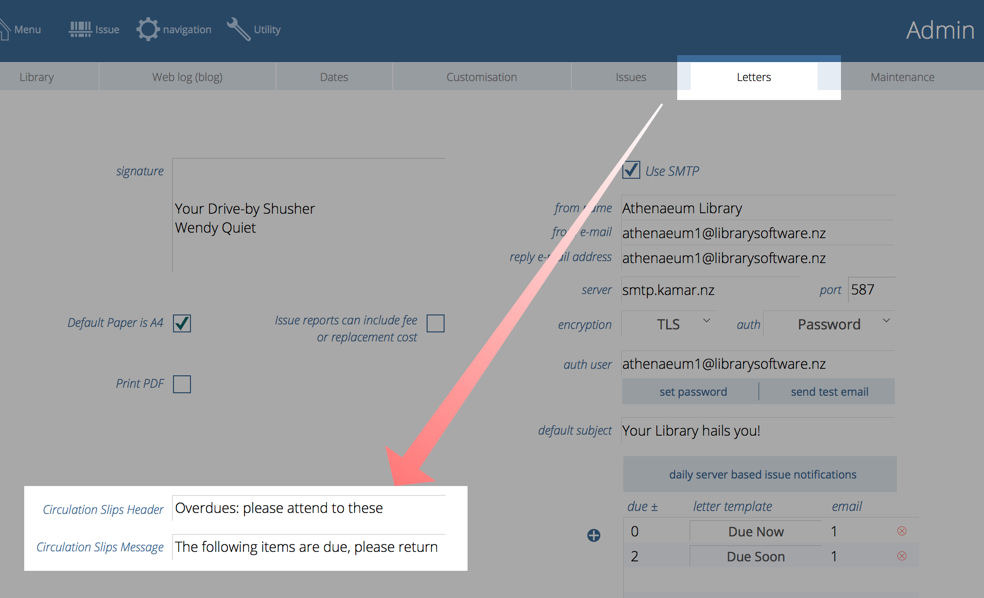Select the Due Soon letter template

(755, 556)
